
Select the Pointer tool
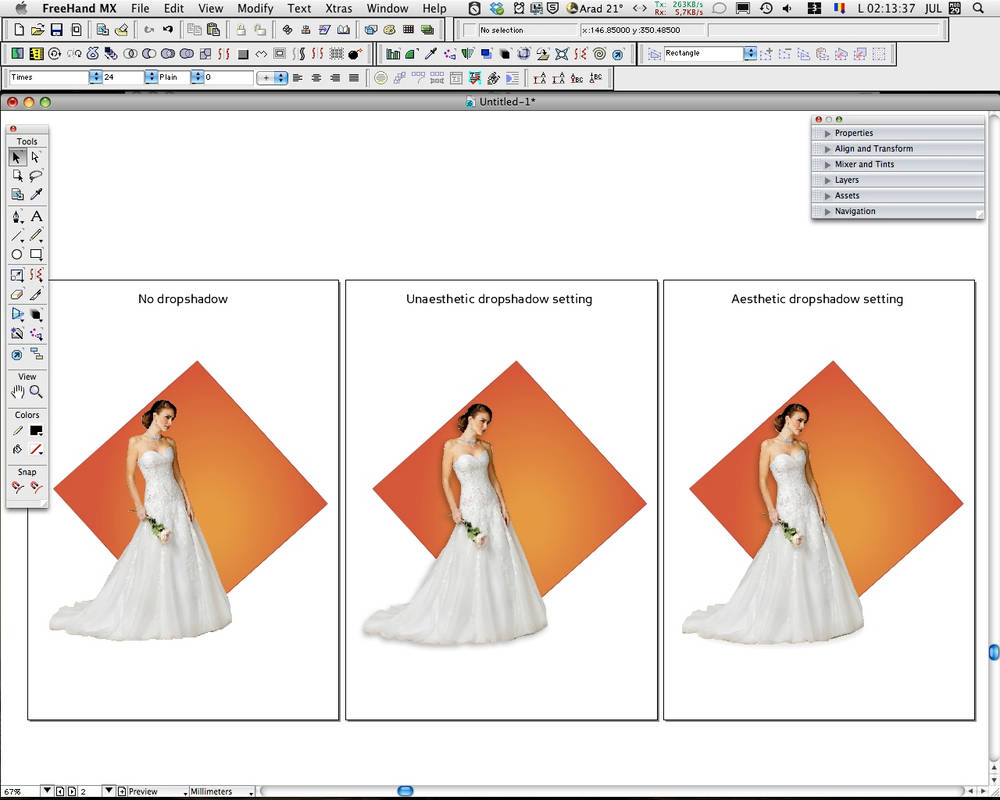tap(16, 158)
